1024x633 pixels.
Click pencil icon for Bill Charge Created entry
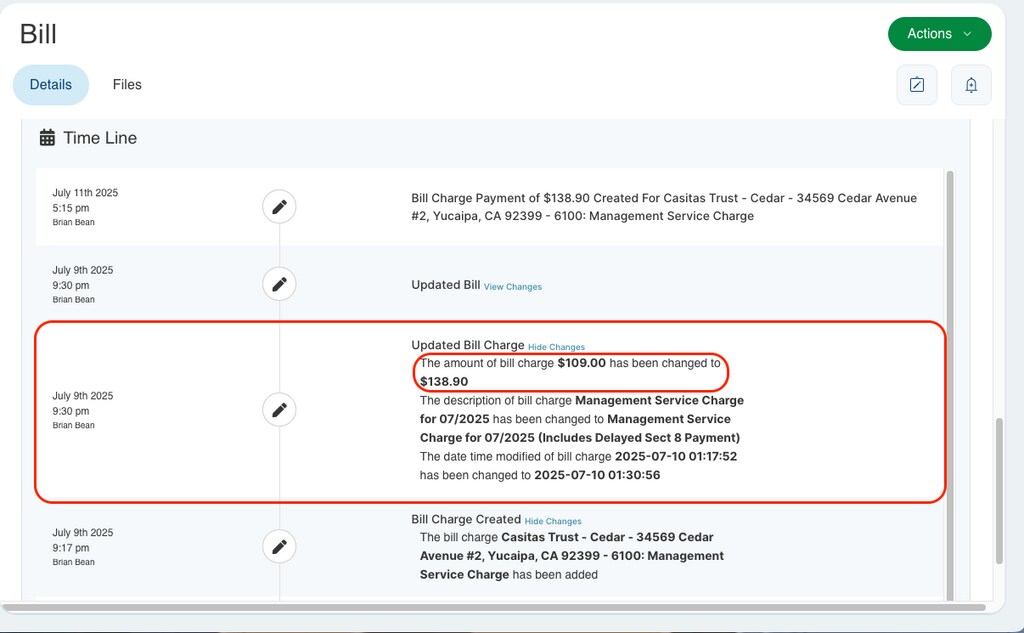tap(280, 547)
